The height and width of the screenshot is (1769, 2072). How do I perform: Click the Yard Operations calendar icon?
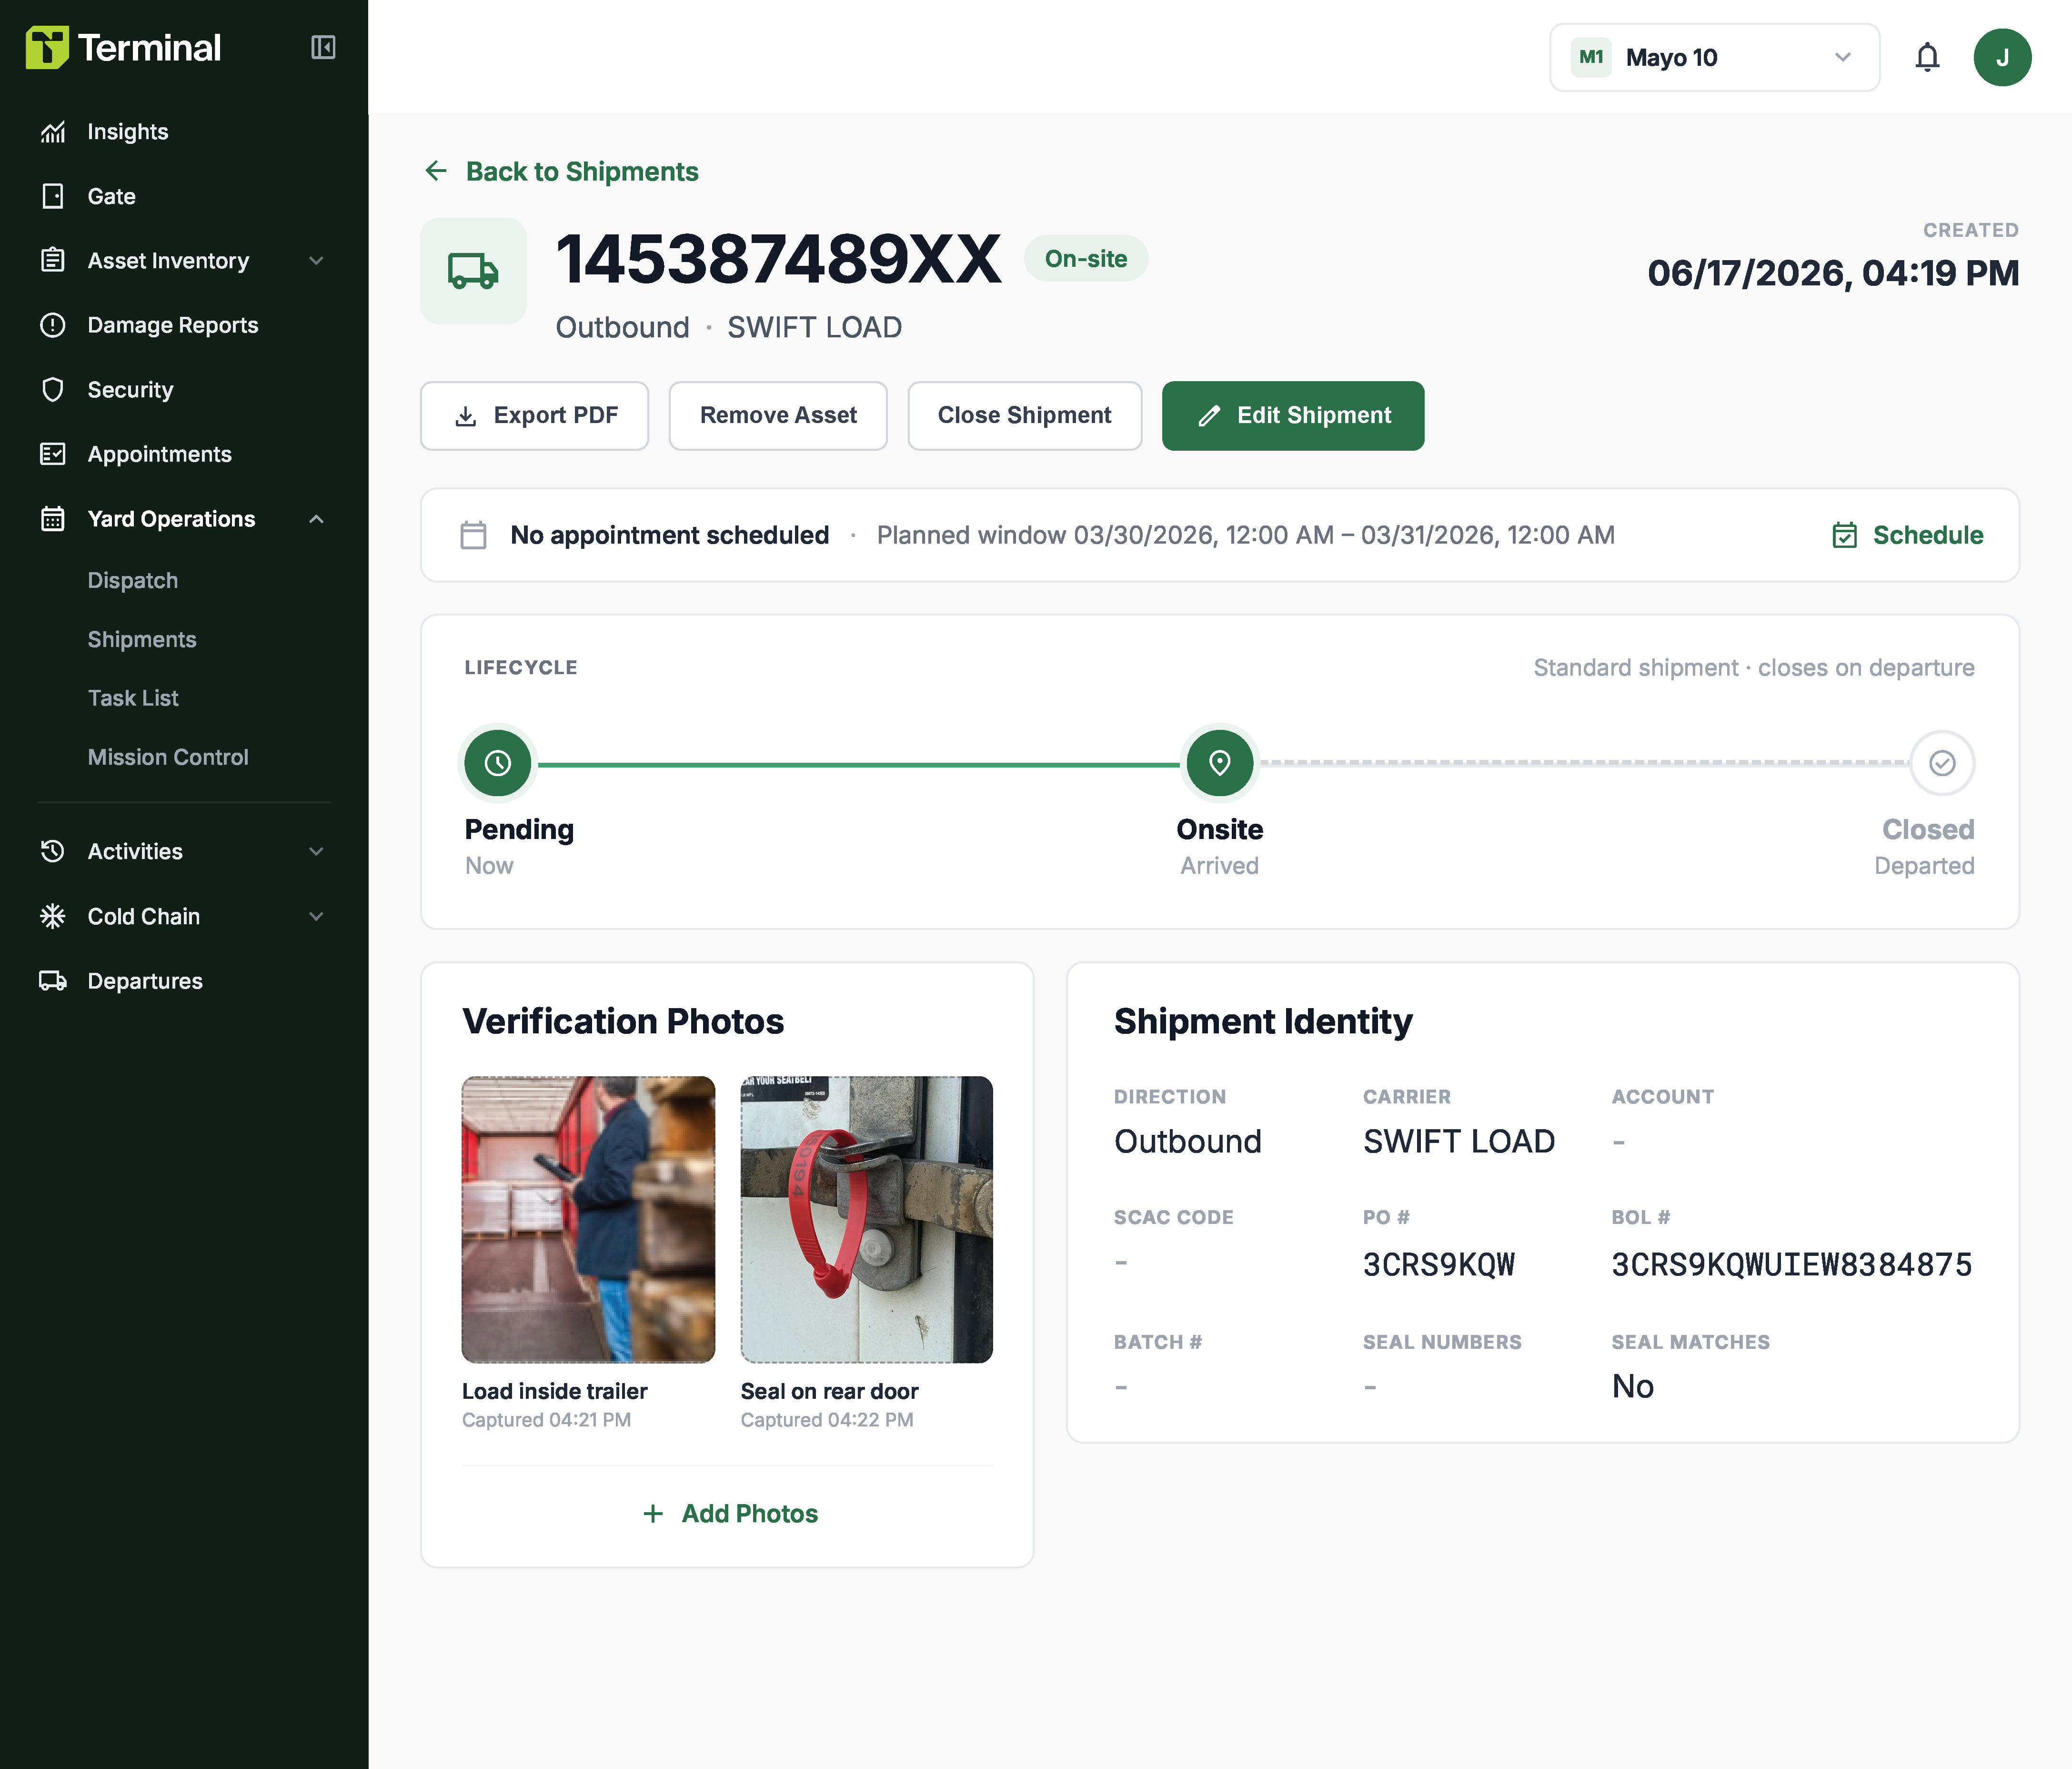point(53,519)
